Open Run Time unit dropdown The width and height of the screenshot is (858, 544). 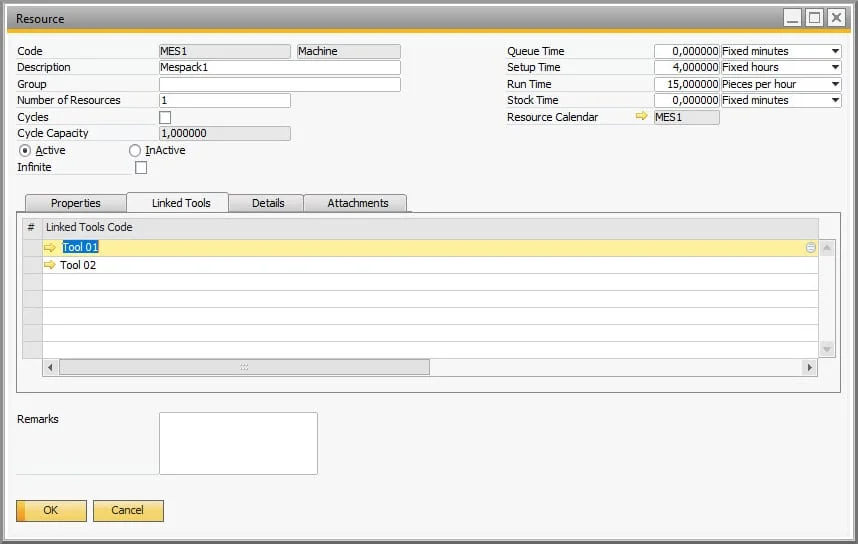835,84
